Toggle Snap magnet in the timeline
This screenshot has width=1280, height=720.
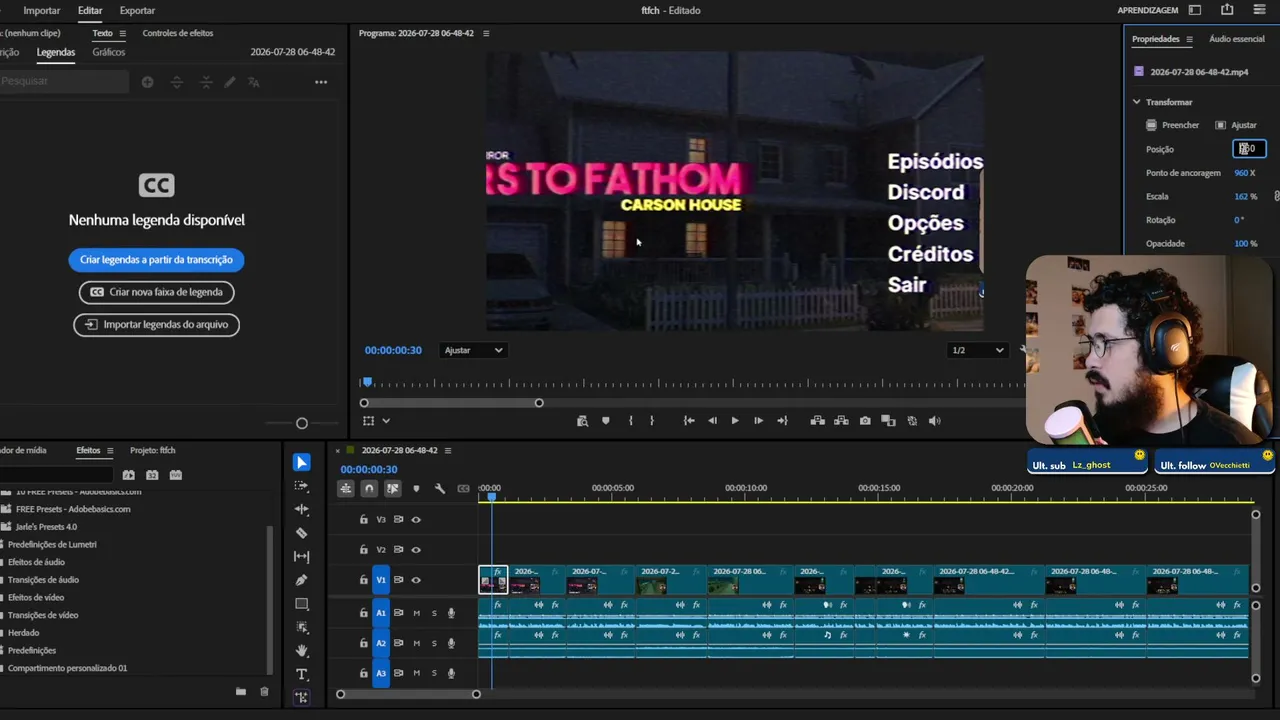click(x=369, y=489)
